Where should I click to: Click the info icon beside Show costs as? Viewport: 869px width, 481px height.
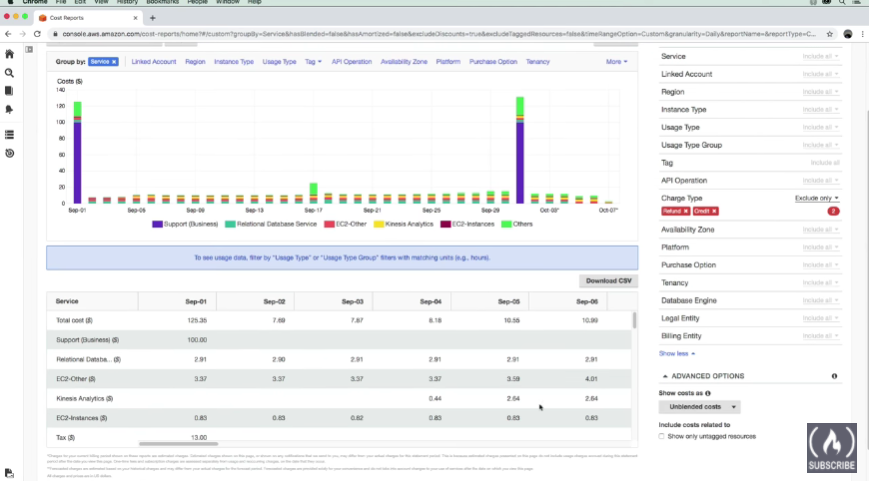pos(708,393)
